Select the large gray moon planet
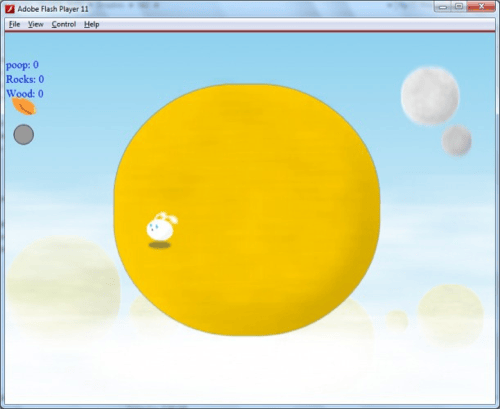The width and height of the screenshot is (500, 409). coord(430,96)
